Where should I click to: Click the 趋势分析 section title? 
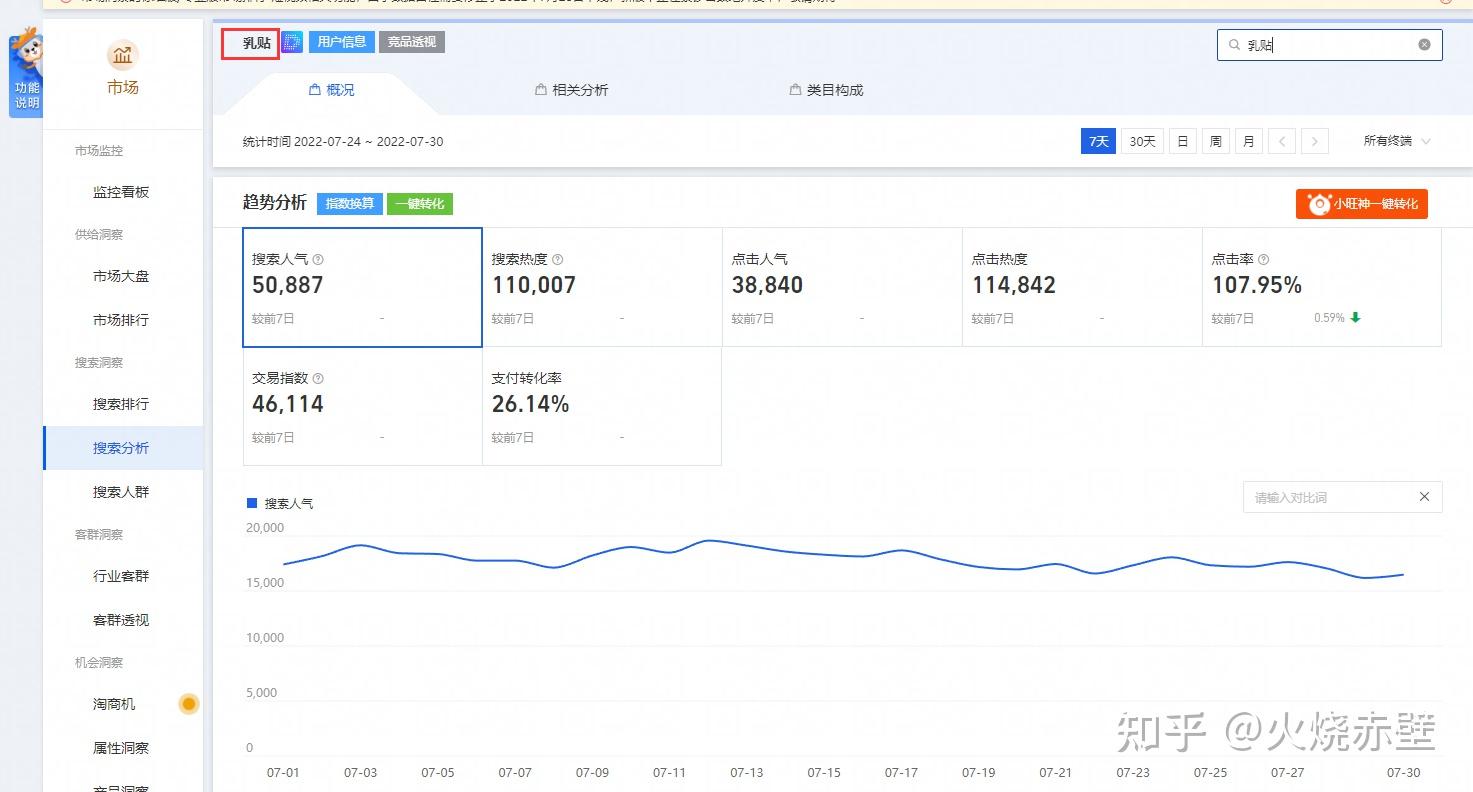click(x=275, y=202)
